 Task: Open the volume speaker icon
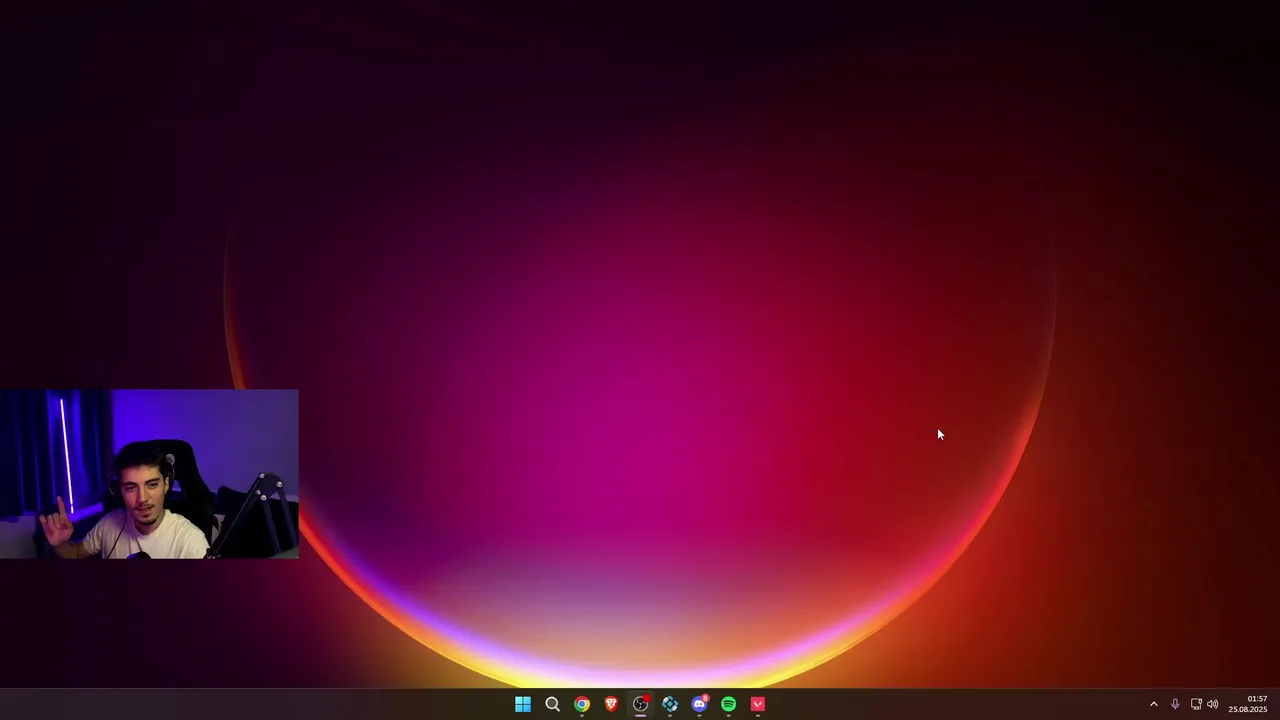pos(1213,704)
